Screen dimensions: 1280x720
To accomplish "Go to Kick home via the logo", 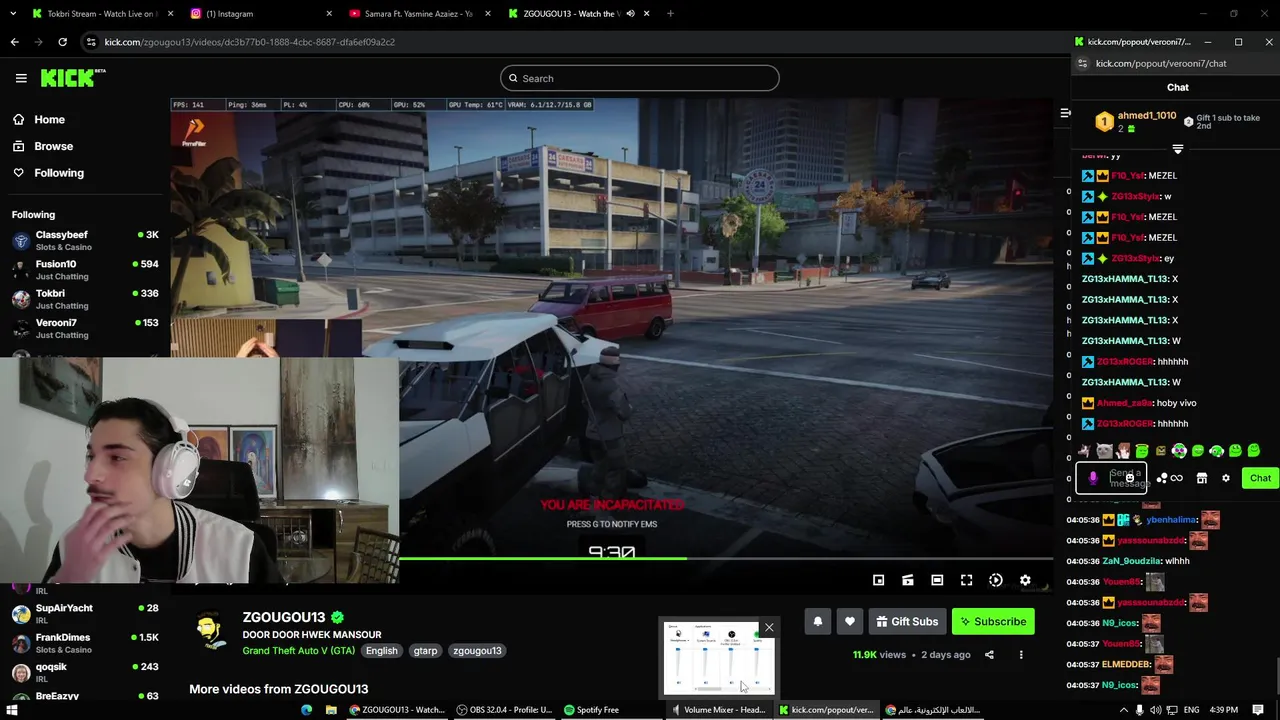I will coord(73,78).
